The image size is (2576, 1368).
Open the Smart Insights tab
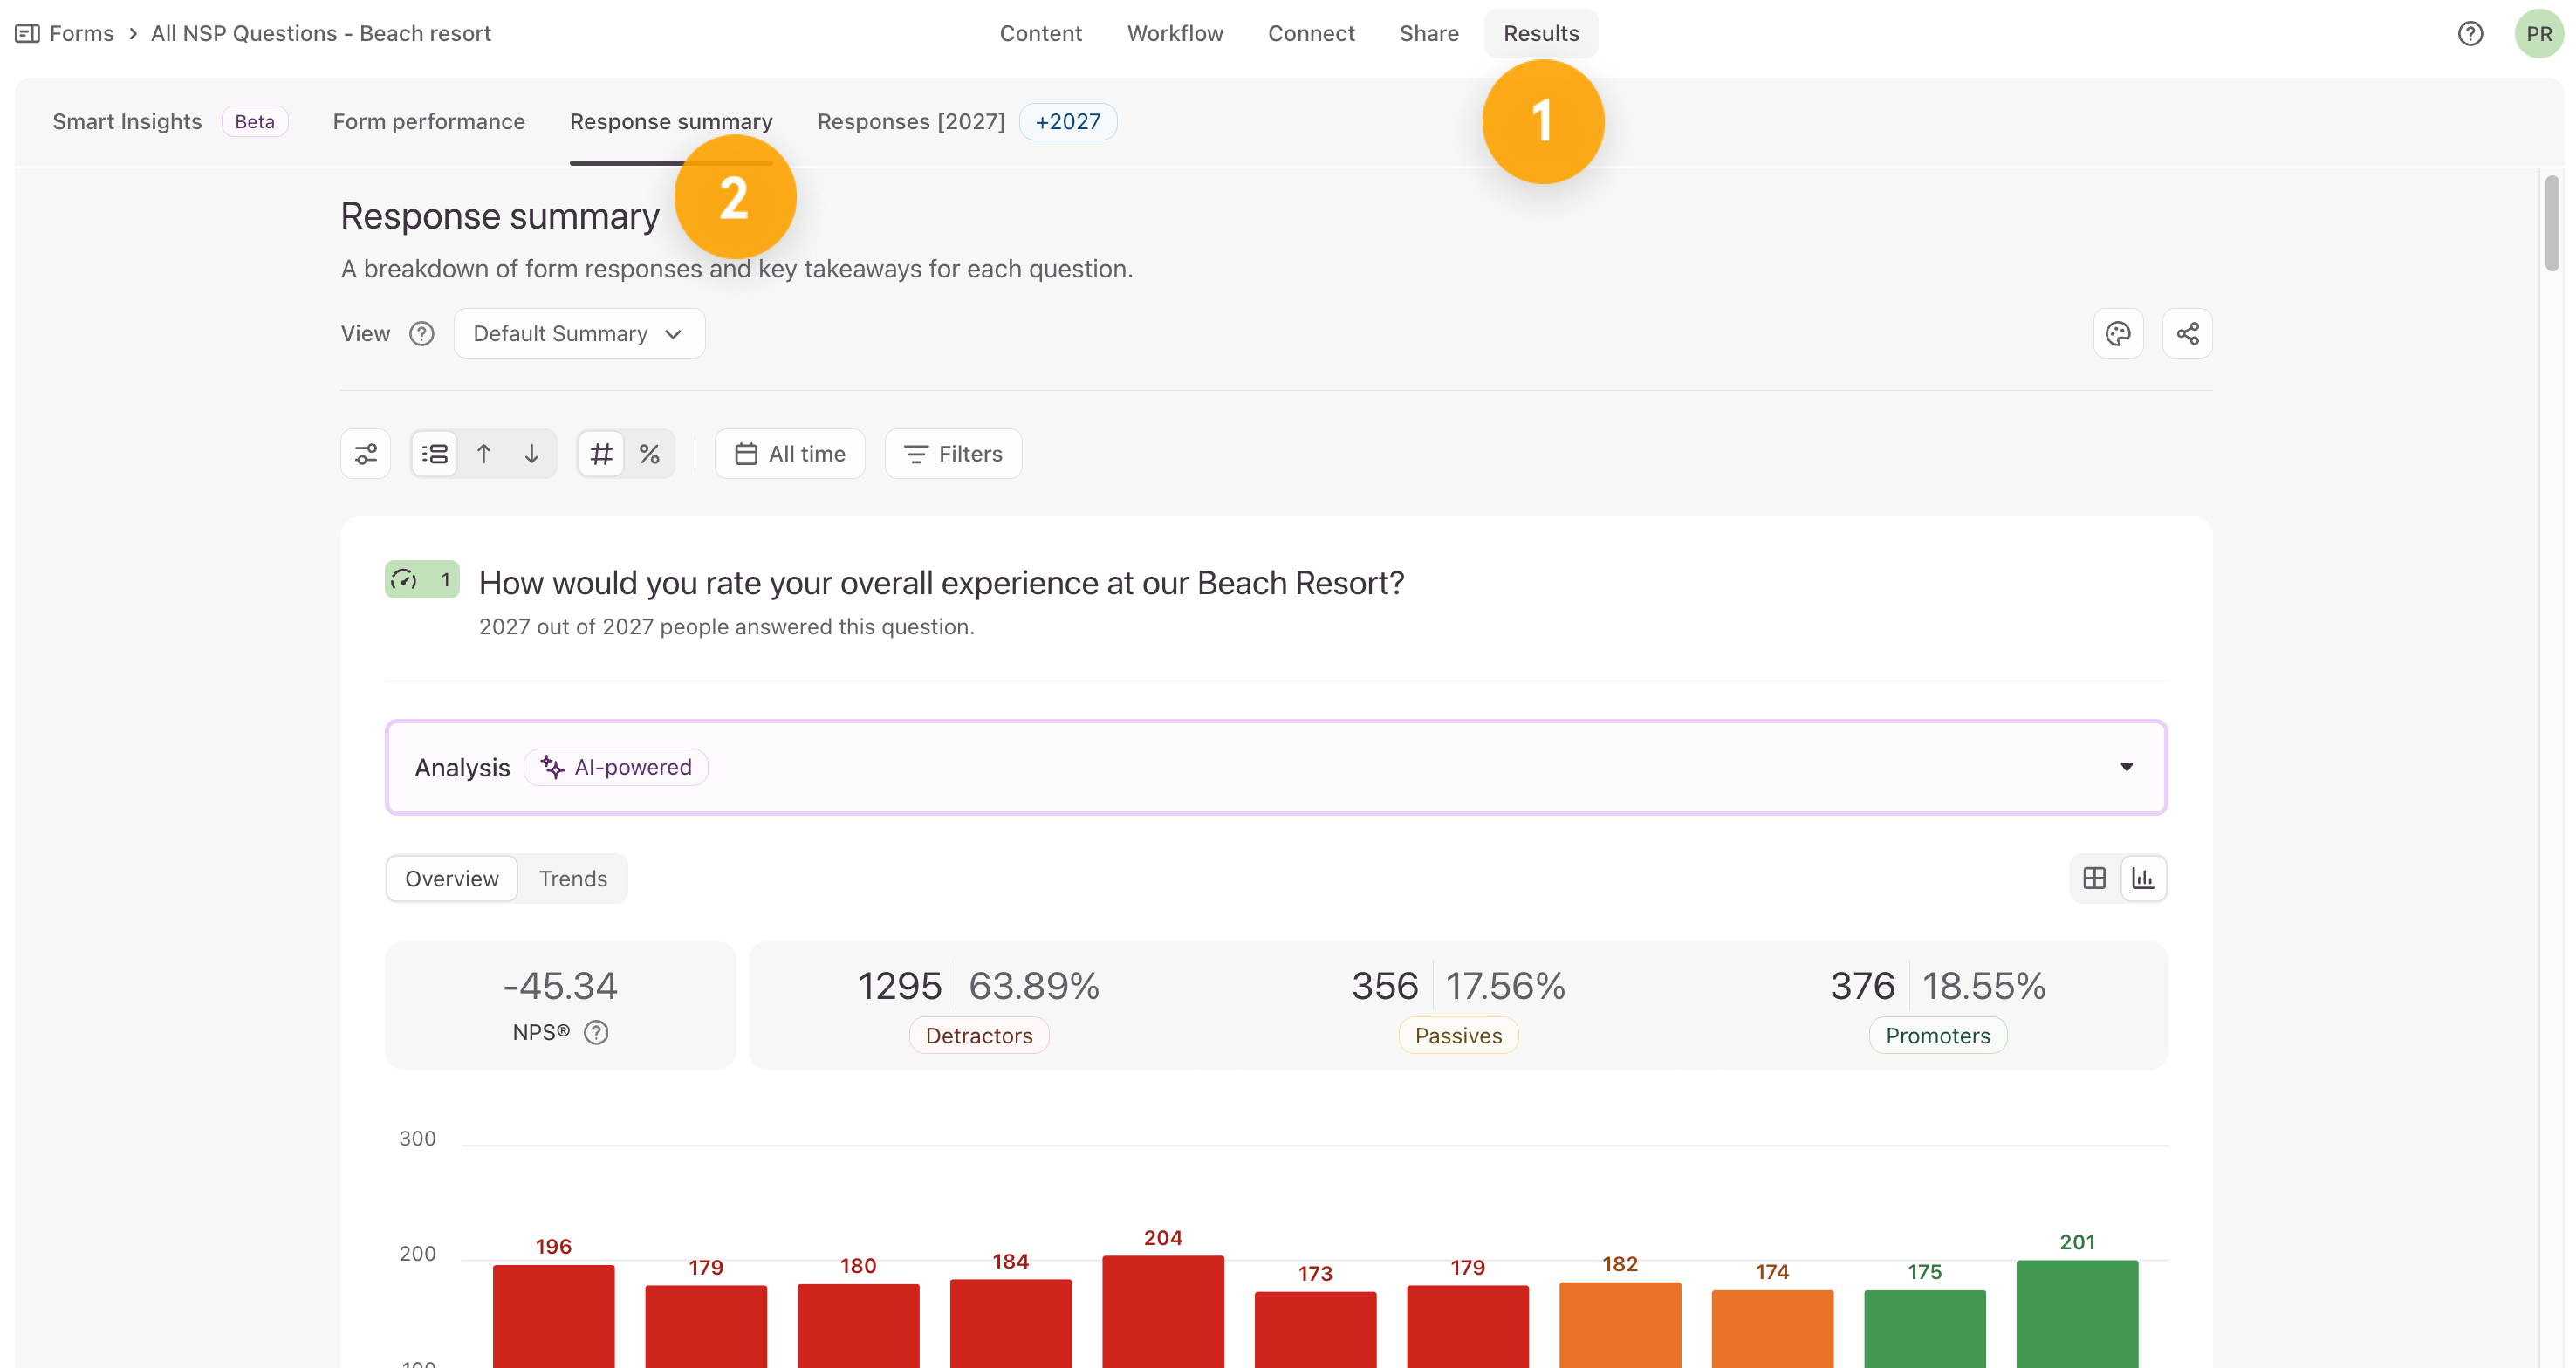(x=127, y=122)
